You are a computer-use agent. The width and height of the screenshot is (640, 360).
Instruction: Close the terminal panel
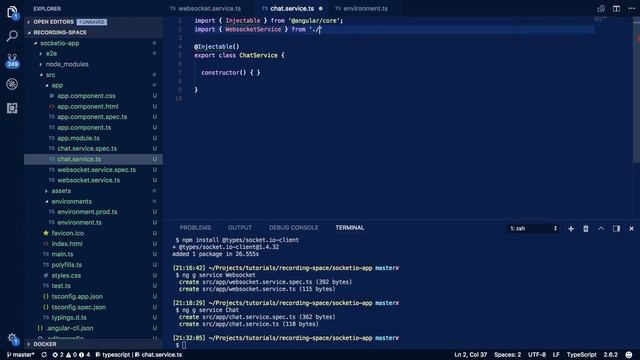point(631,229)
